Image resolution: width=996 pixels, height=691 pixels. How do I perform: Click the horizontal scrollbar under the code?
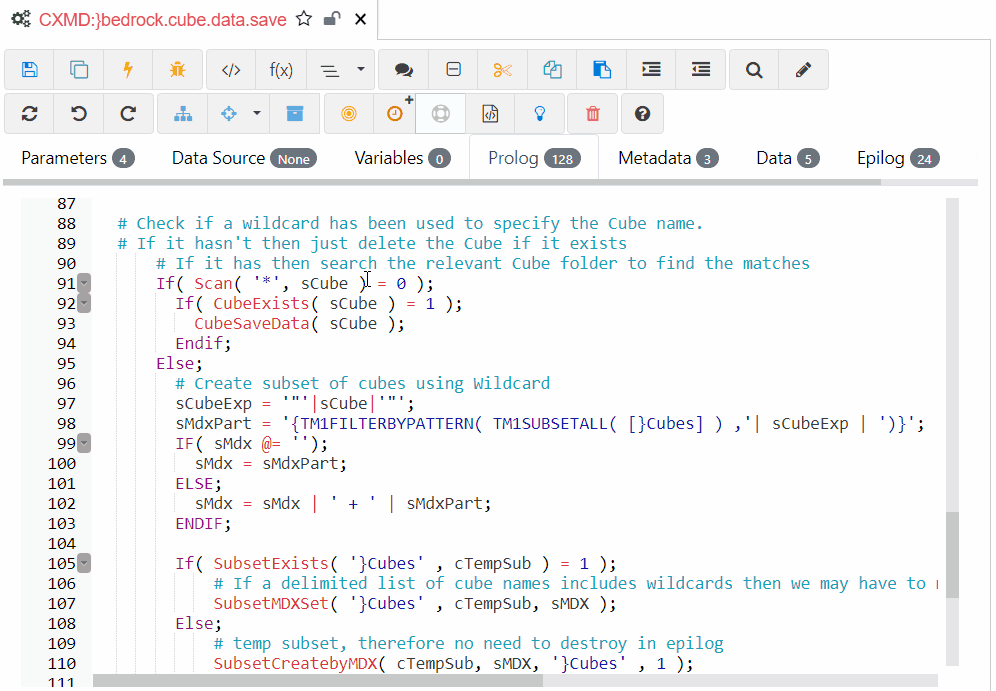tap(318, 680)
